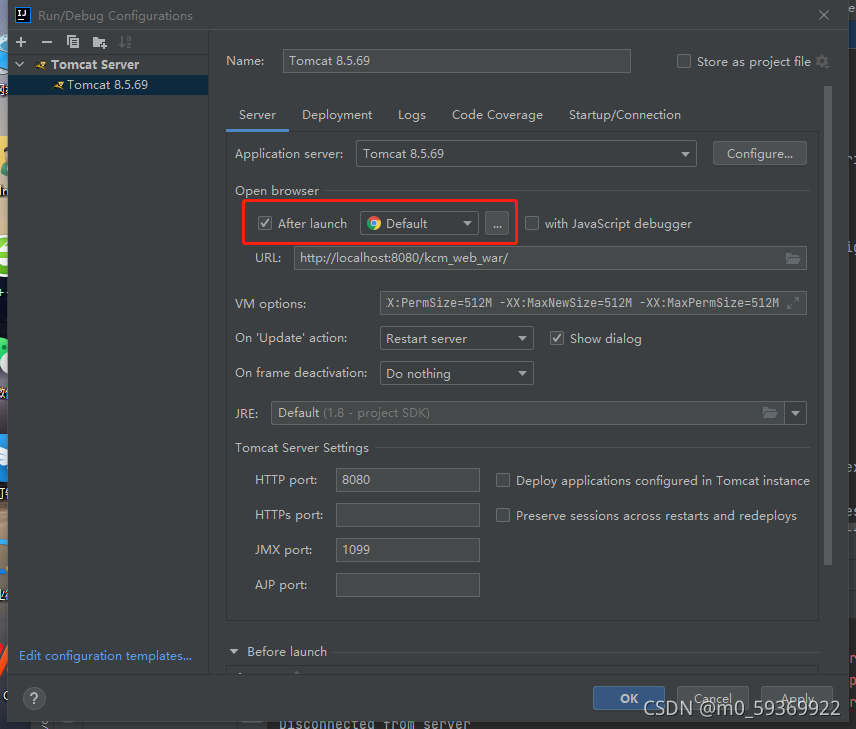Click the Tomcat icon next to Tomcat Server group

[x=40, y=65]
